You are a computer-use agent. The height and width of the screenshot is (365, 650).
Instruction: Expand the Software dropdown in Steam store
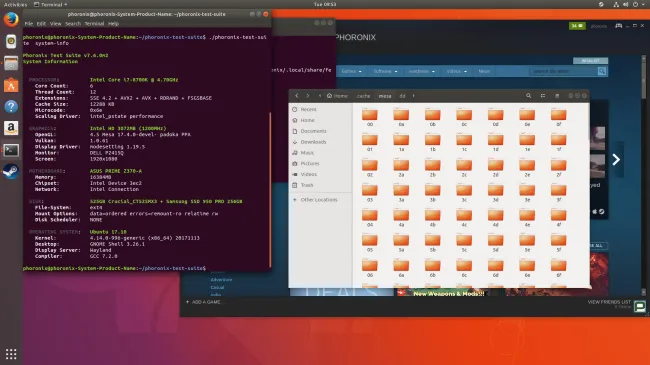[385, 71]
